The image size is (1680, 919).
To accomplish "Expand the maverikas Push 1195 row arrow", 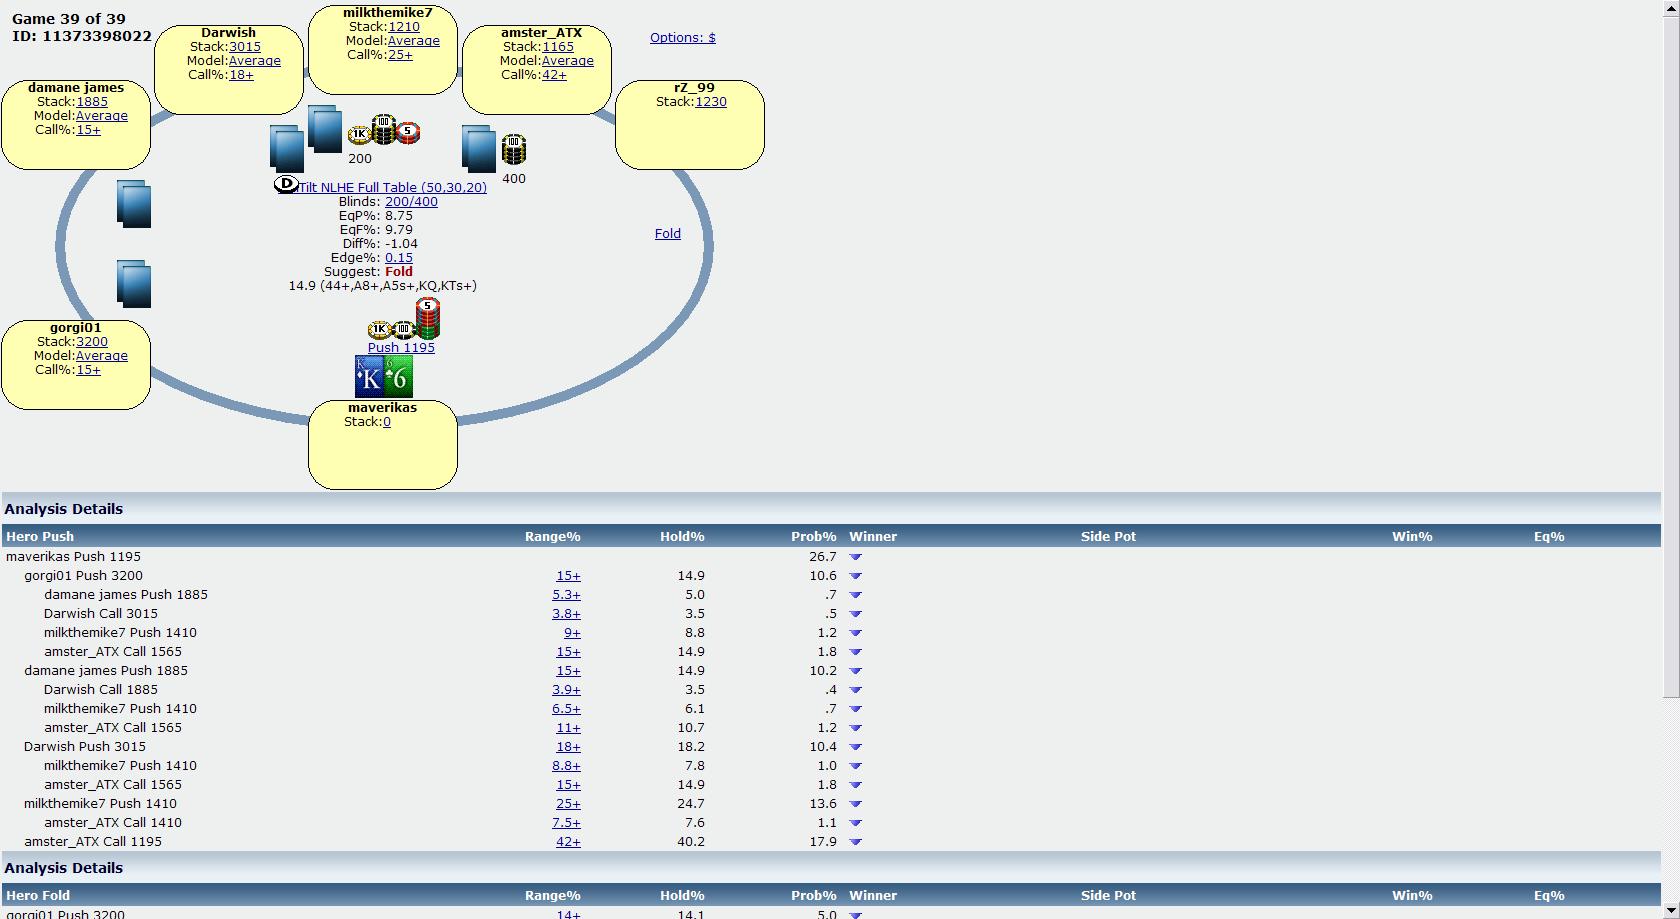I will pyautogui.click(x=855, y=557).
